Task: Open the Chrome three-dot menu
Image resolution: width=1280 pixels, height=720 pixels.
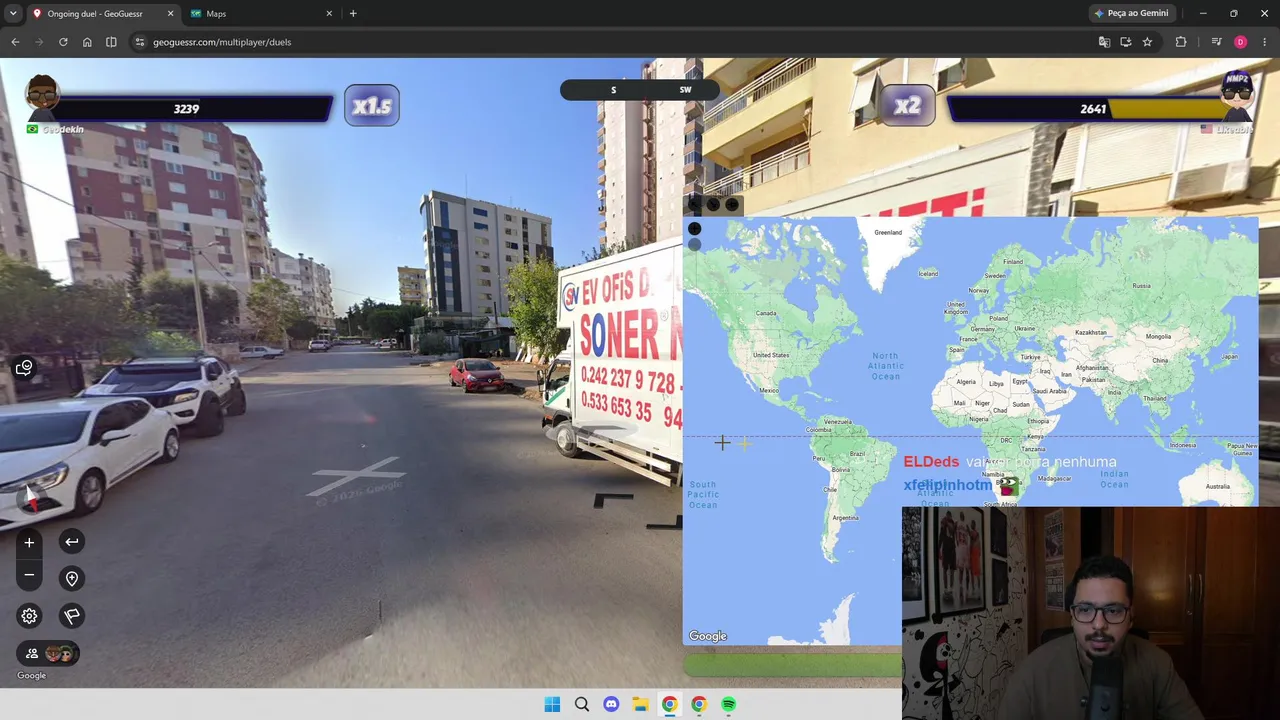Action: [x=1265, y=42]
